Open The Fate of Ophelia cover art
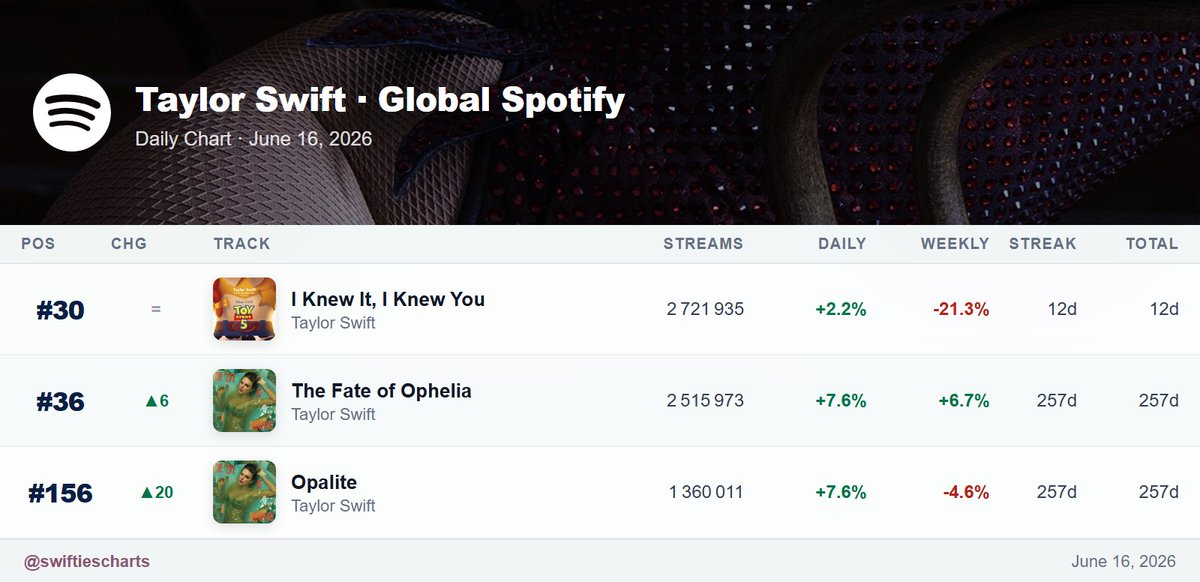The height and width of the screenshot is (582, 1200). point(244,401)
